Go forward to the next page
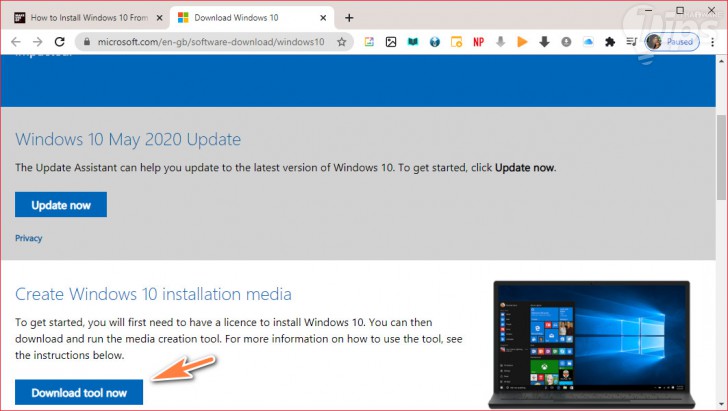The width and height of the screenshot is (728, 411). coord(38,42)
